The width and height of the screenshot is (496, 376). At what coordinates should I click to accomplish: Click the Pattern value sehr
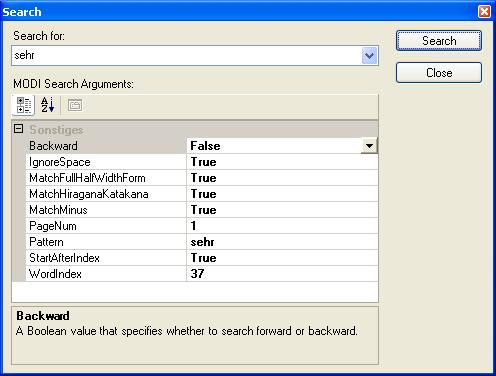point(202,242)
